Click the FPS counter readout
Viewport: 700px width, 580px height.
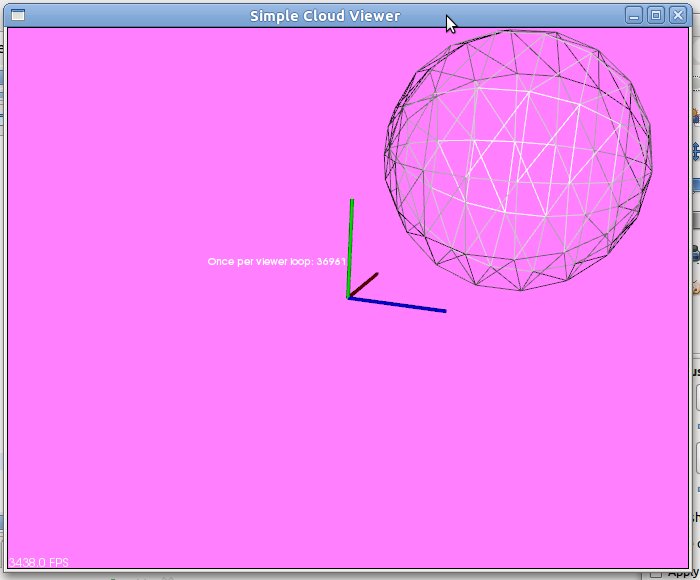tap(38, 563)
